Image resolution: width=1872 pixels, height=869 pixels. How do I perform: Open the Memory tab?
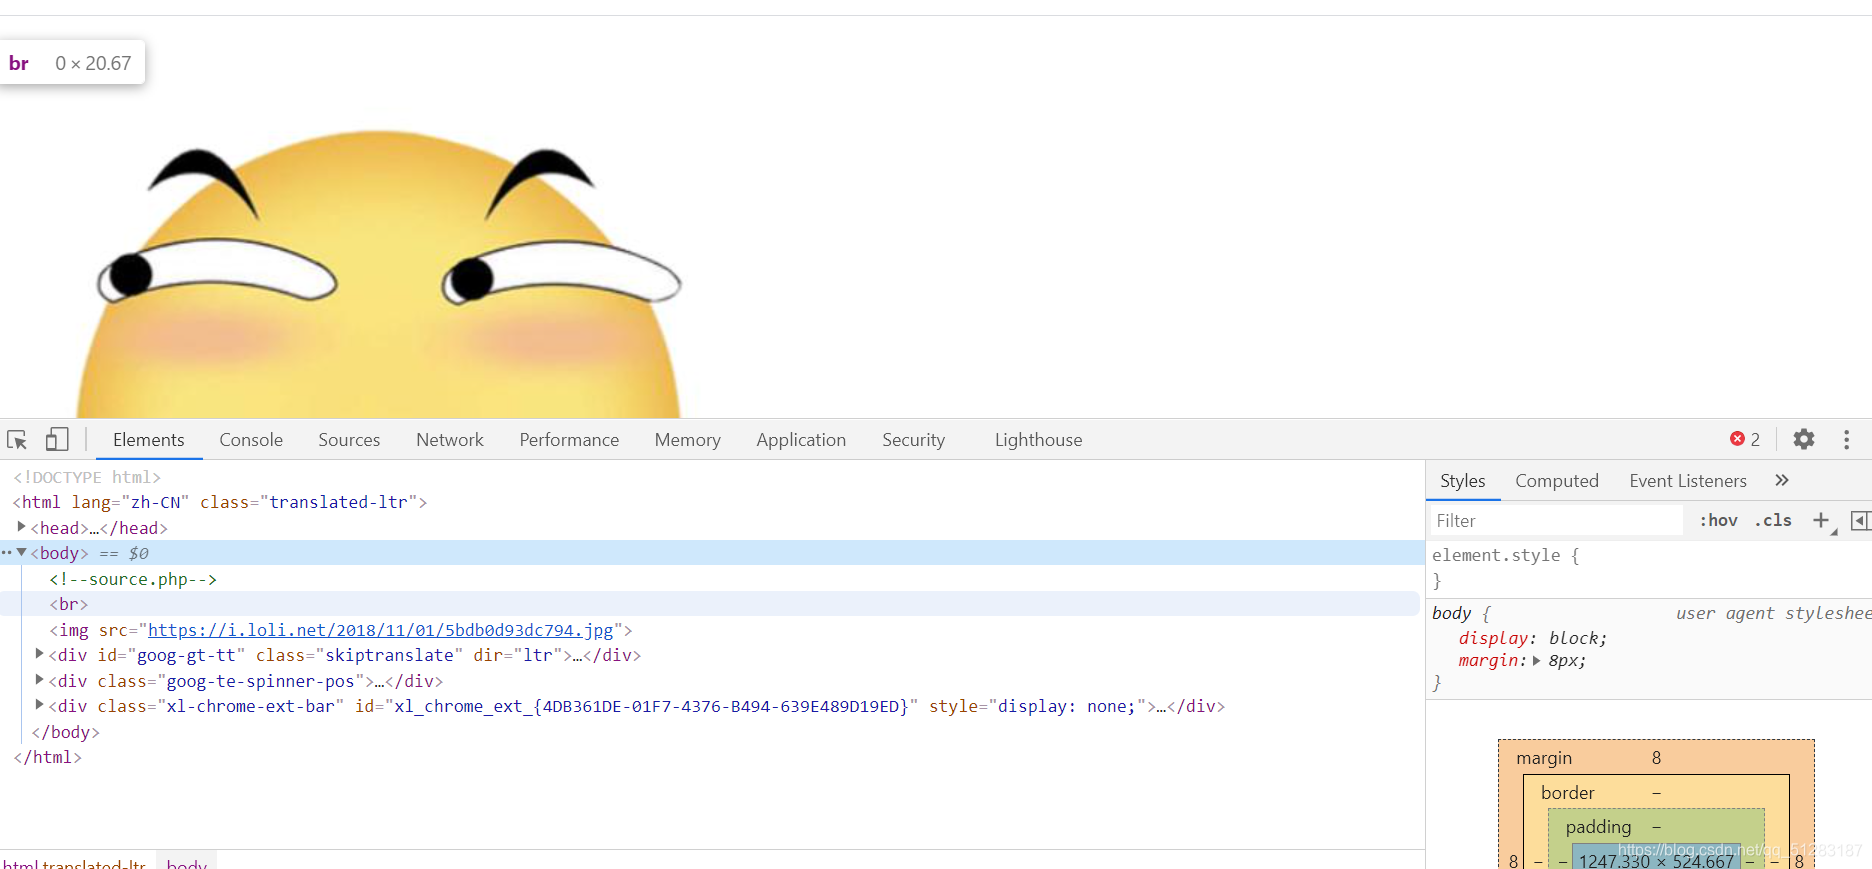coord(688,440)
